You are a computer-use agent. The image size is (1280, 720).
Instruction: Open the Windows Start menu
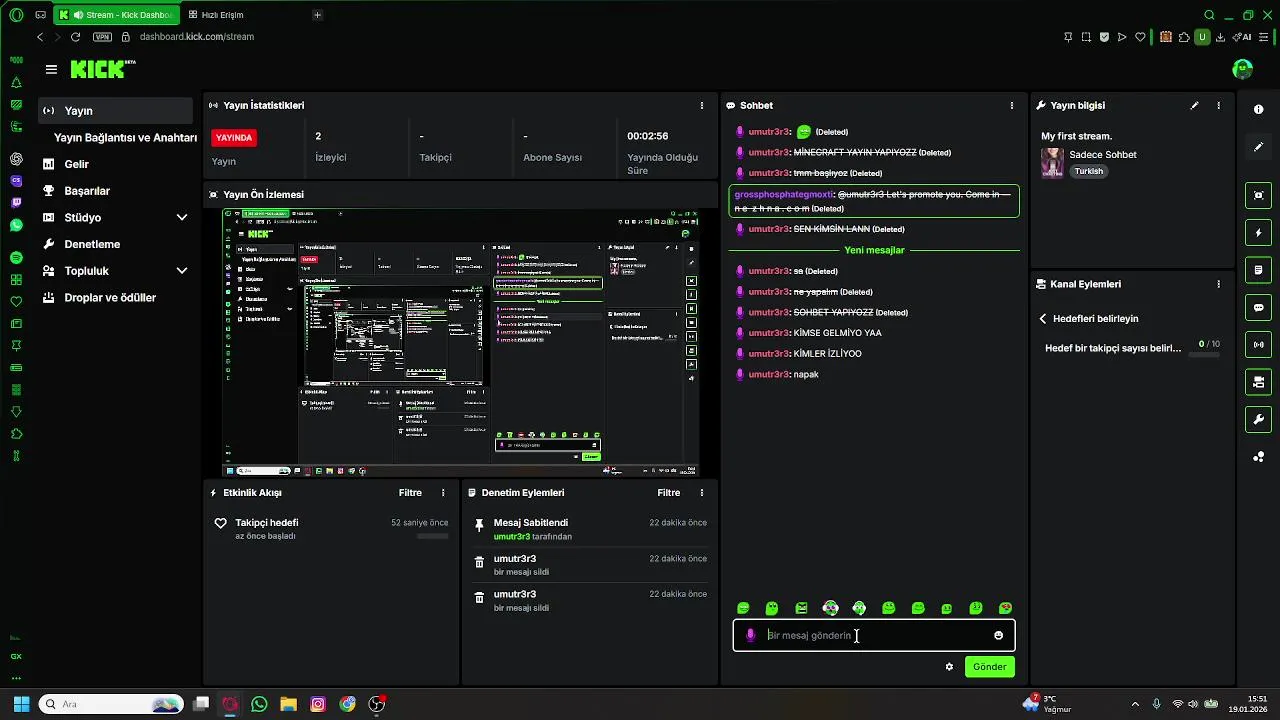(x=21, y=704)
